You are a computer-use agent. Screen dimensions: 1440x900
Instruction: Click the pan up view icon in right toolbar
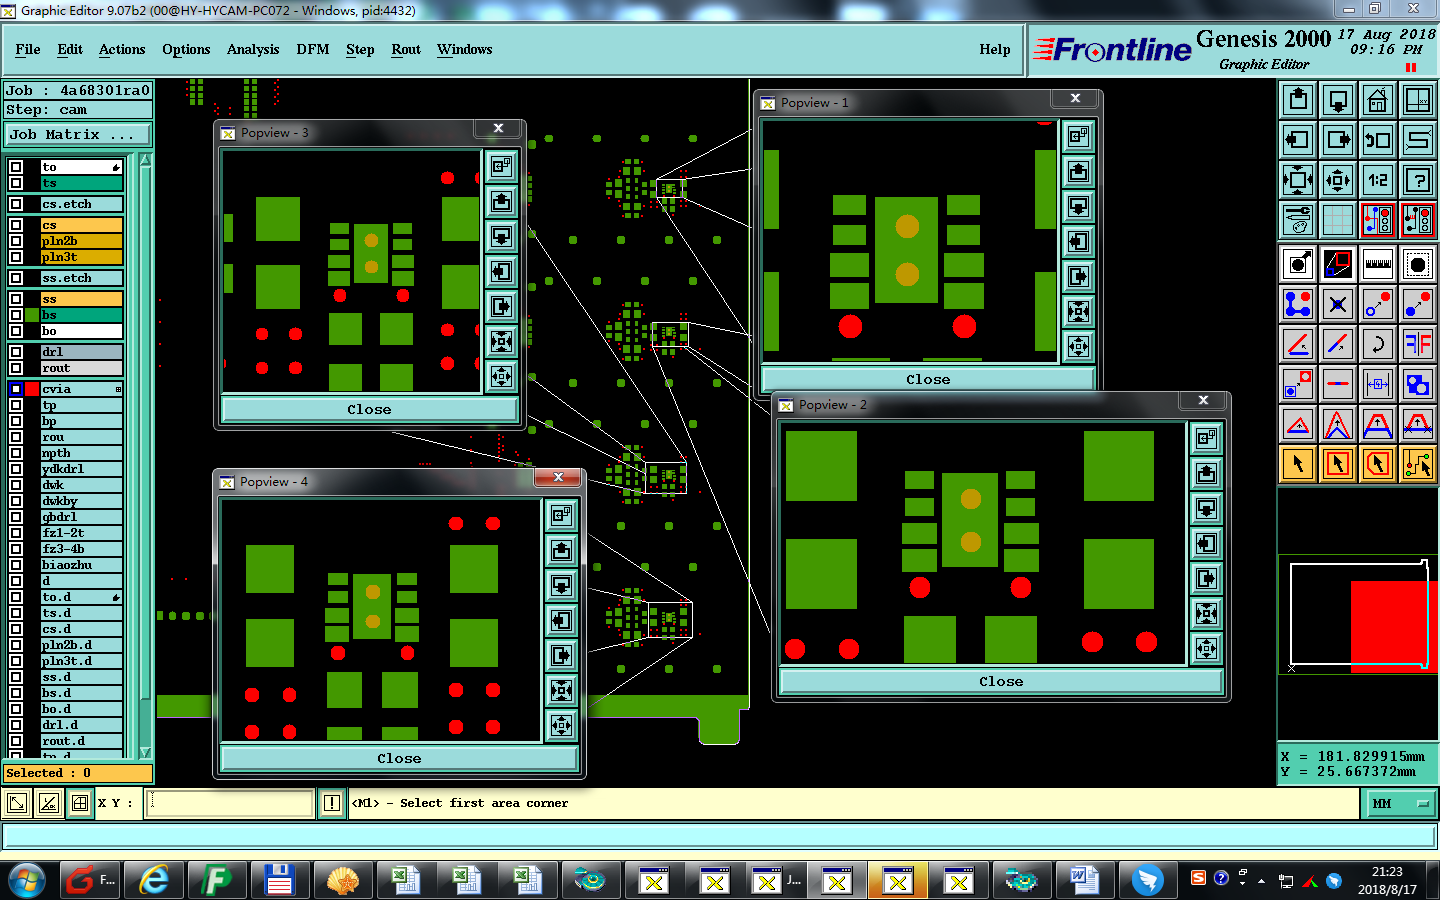[x=1298, y=100]
